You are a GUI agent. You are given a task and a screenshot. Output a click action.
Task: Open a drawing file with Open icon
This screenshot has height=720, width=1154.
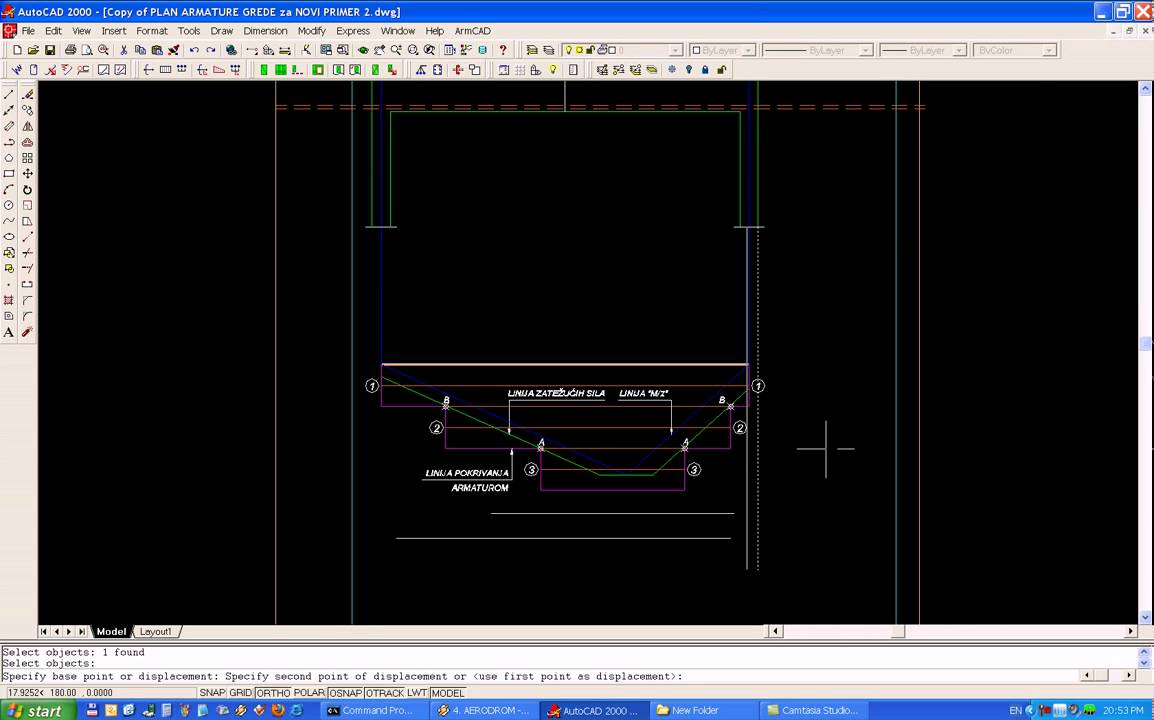(x=33, y=50)
